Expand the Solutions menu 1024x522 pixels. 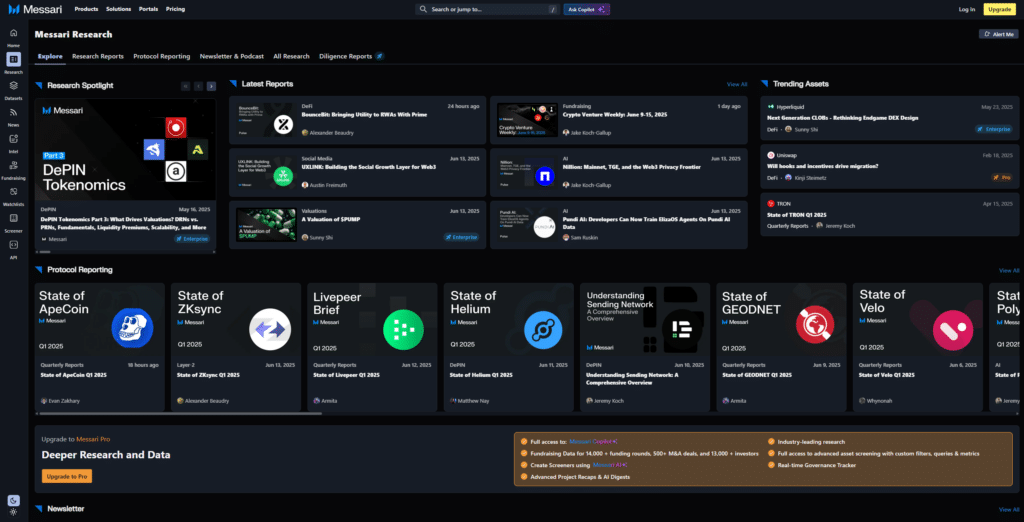tap(118, 9)
